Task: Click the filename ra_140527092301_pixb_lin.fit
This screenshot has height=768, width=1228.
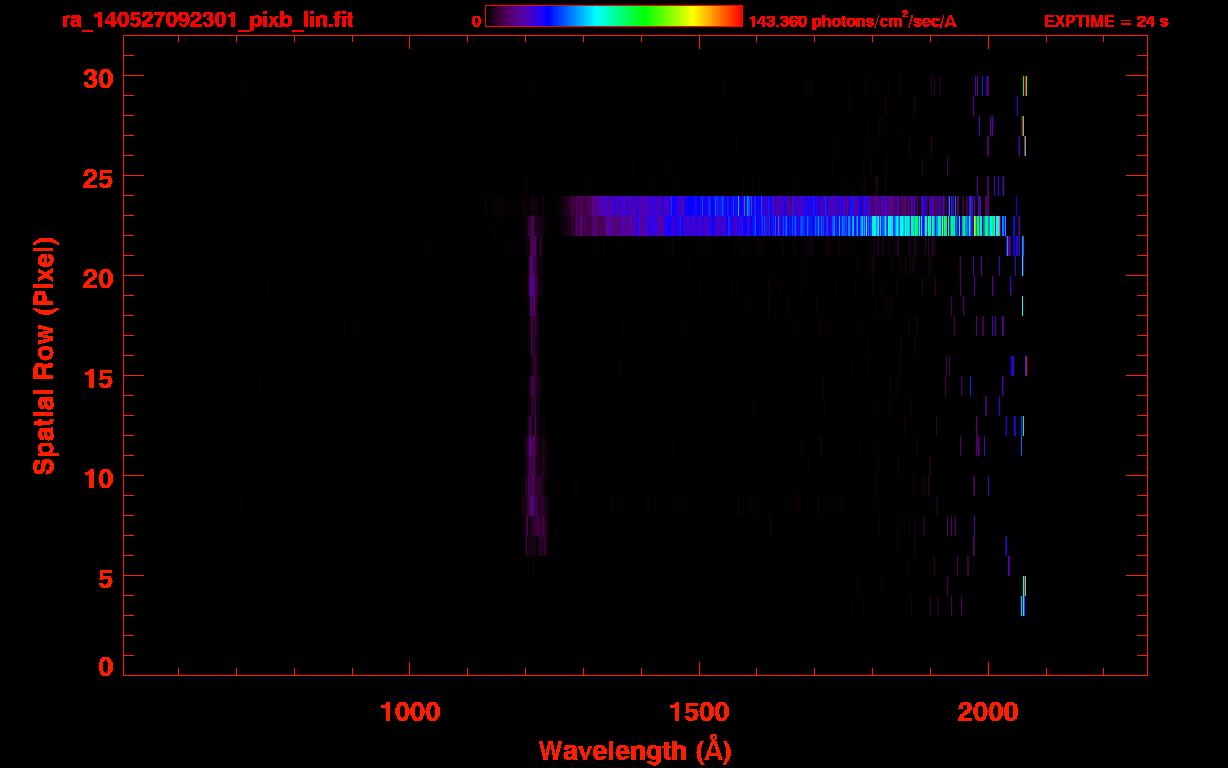Action: pyautogui.click(x=207, y=20)
